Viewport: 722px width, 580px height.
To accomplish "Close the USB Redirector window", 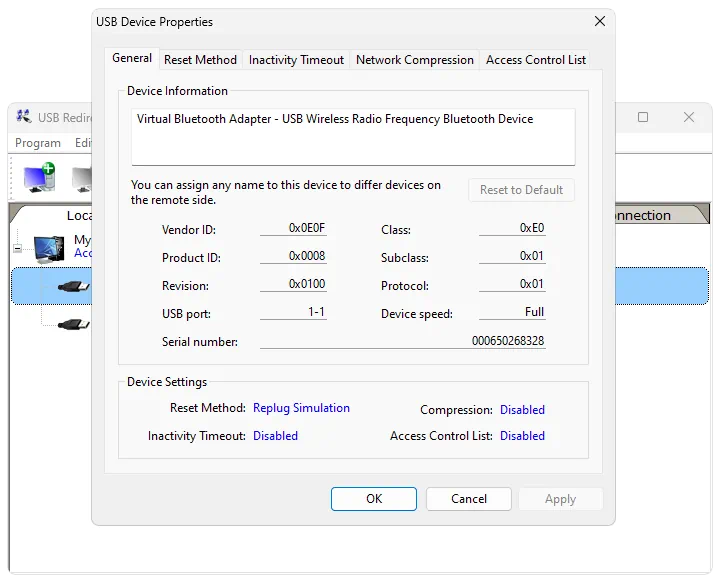I will click(689, 117).
